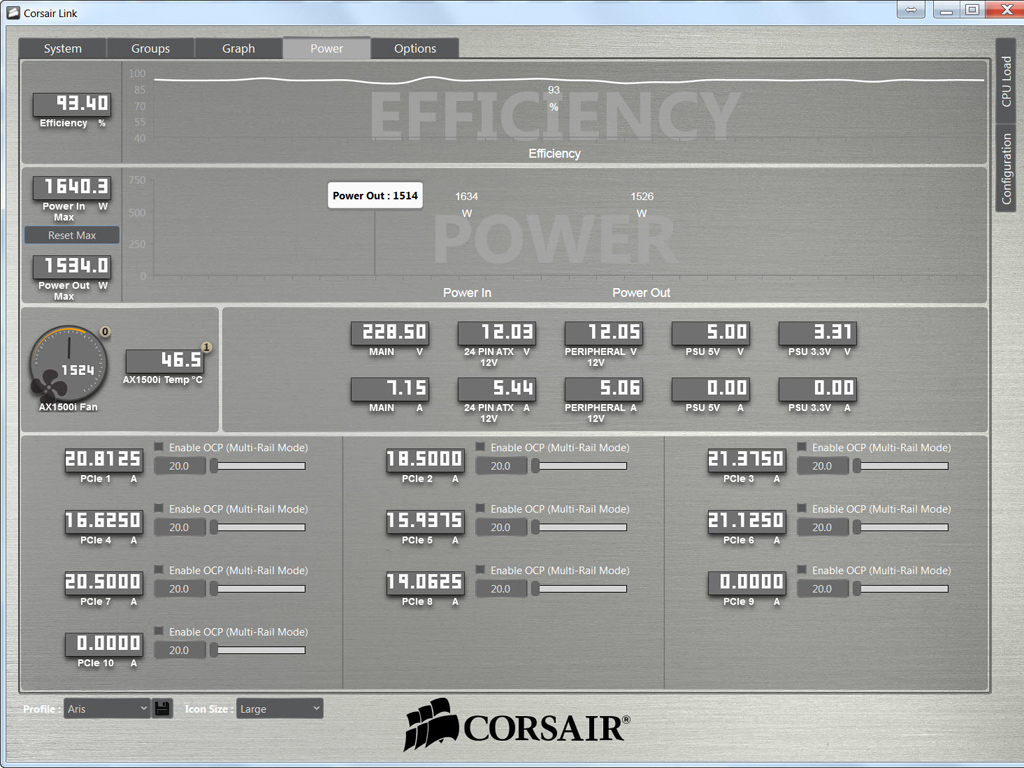This screenshot has height=768, width=1024.
Task: Click the Power In Max 1640.3 readout
Action: (x=72, y=187)
